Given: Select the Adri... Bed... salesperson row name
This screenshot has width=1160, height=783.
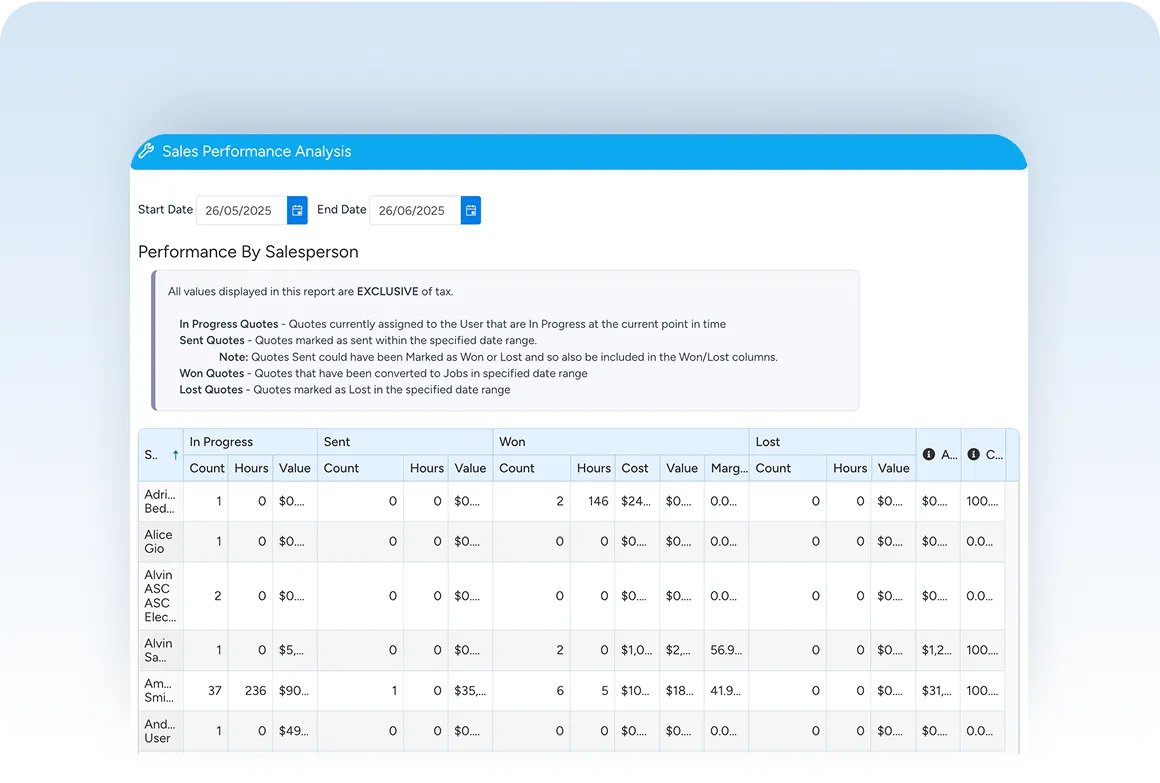Looking at the screenshot, I should point(160,501).
